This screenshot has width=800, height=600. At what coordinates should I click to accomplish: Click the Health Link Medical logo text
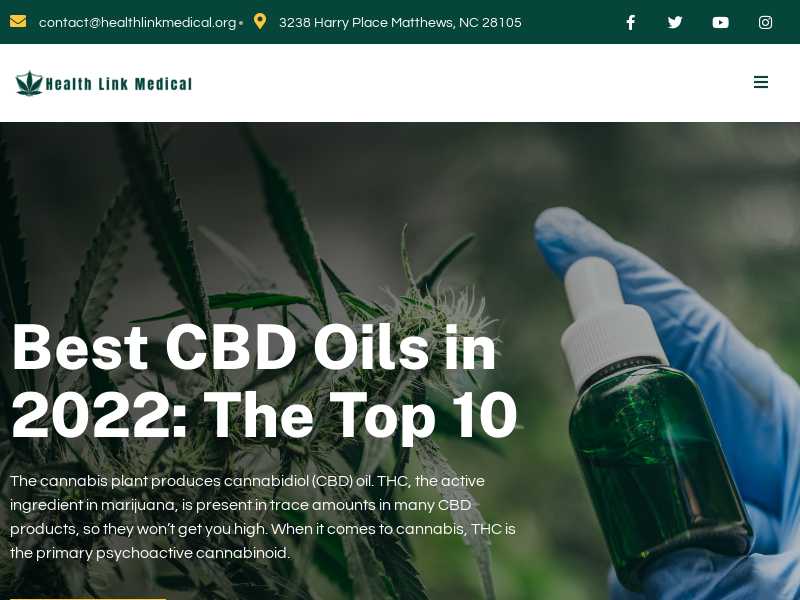[118, 84]
